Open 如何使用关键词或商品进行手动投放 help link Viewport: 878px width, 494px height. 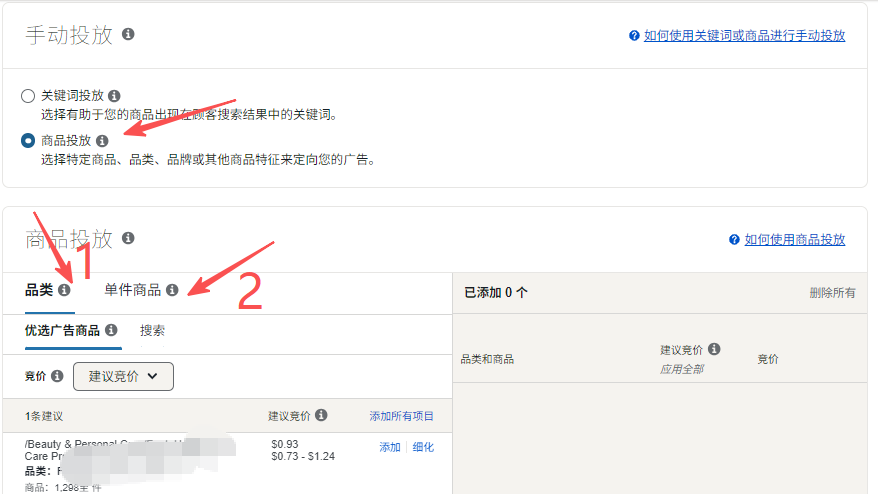744,35
